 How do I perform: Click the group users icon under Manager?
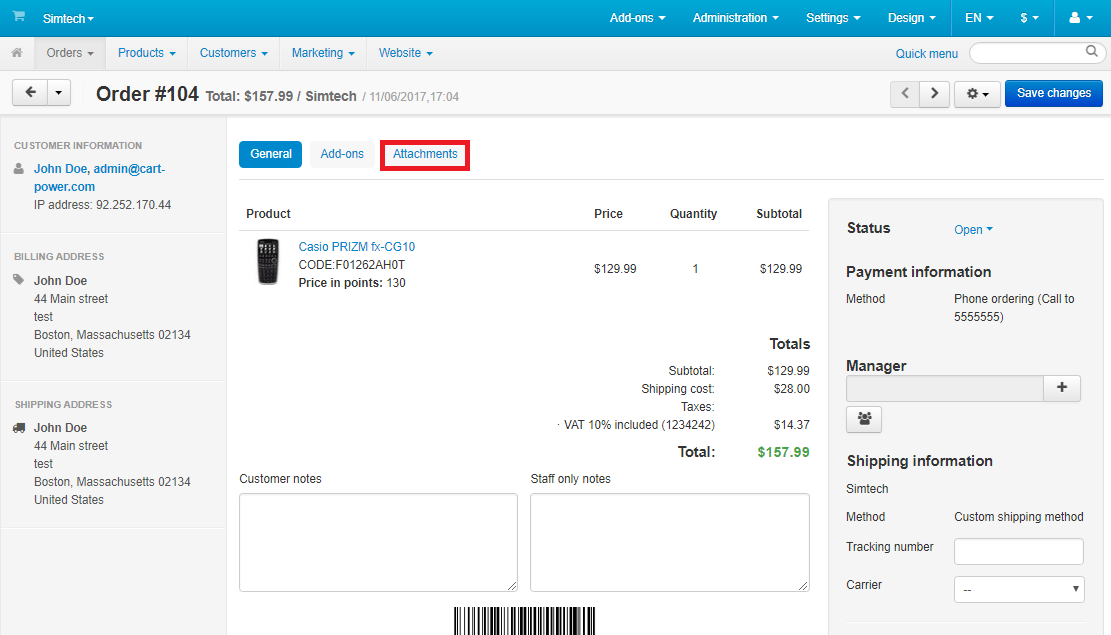coord(864,420)
